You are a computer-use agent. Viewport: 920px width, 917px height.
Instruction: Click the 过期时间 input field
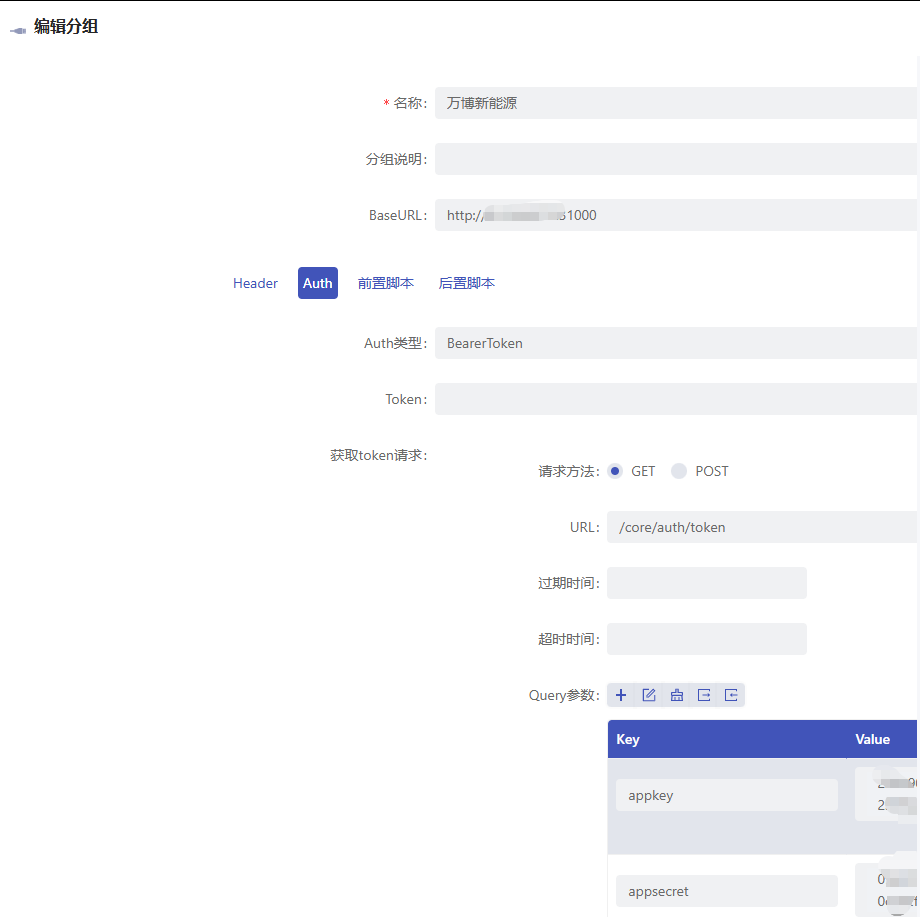[706, 583]
